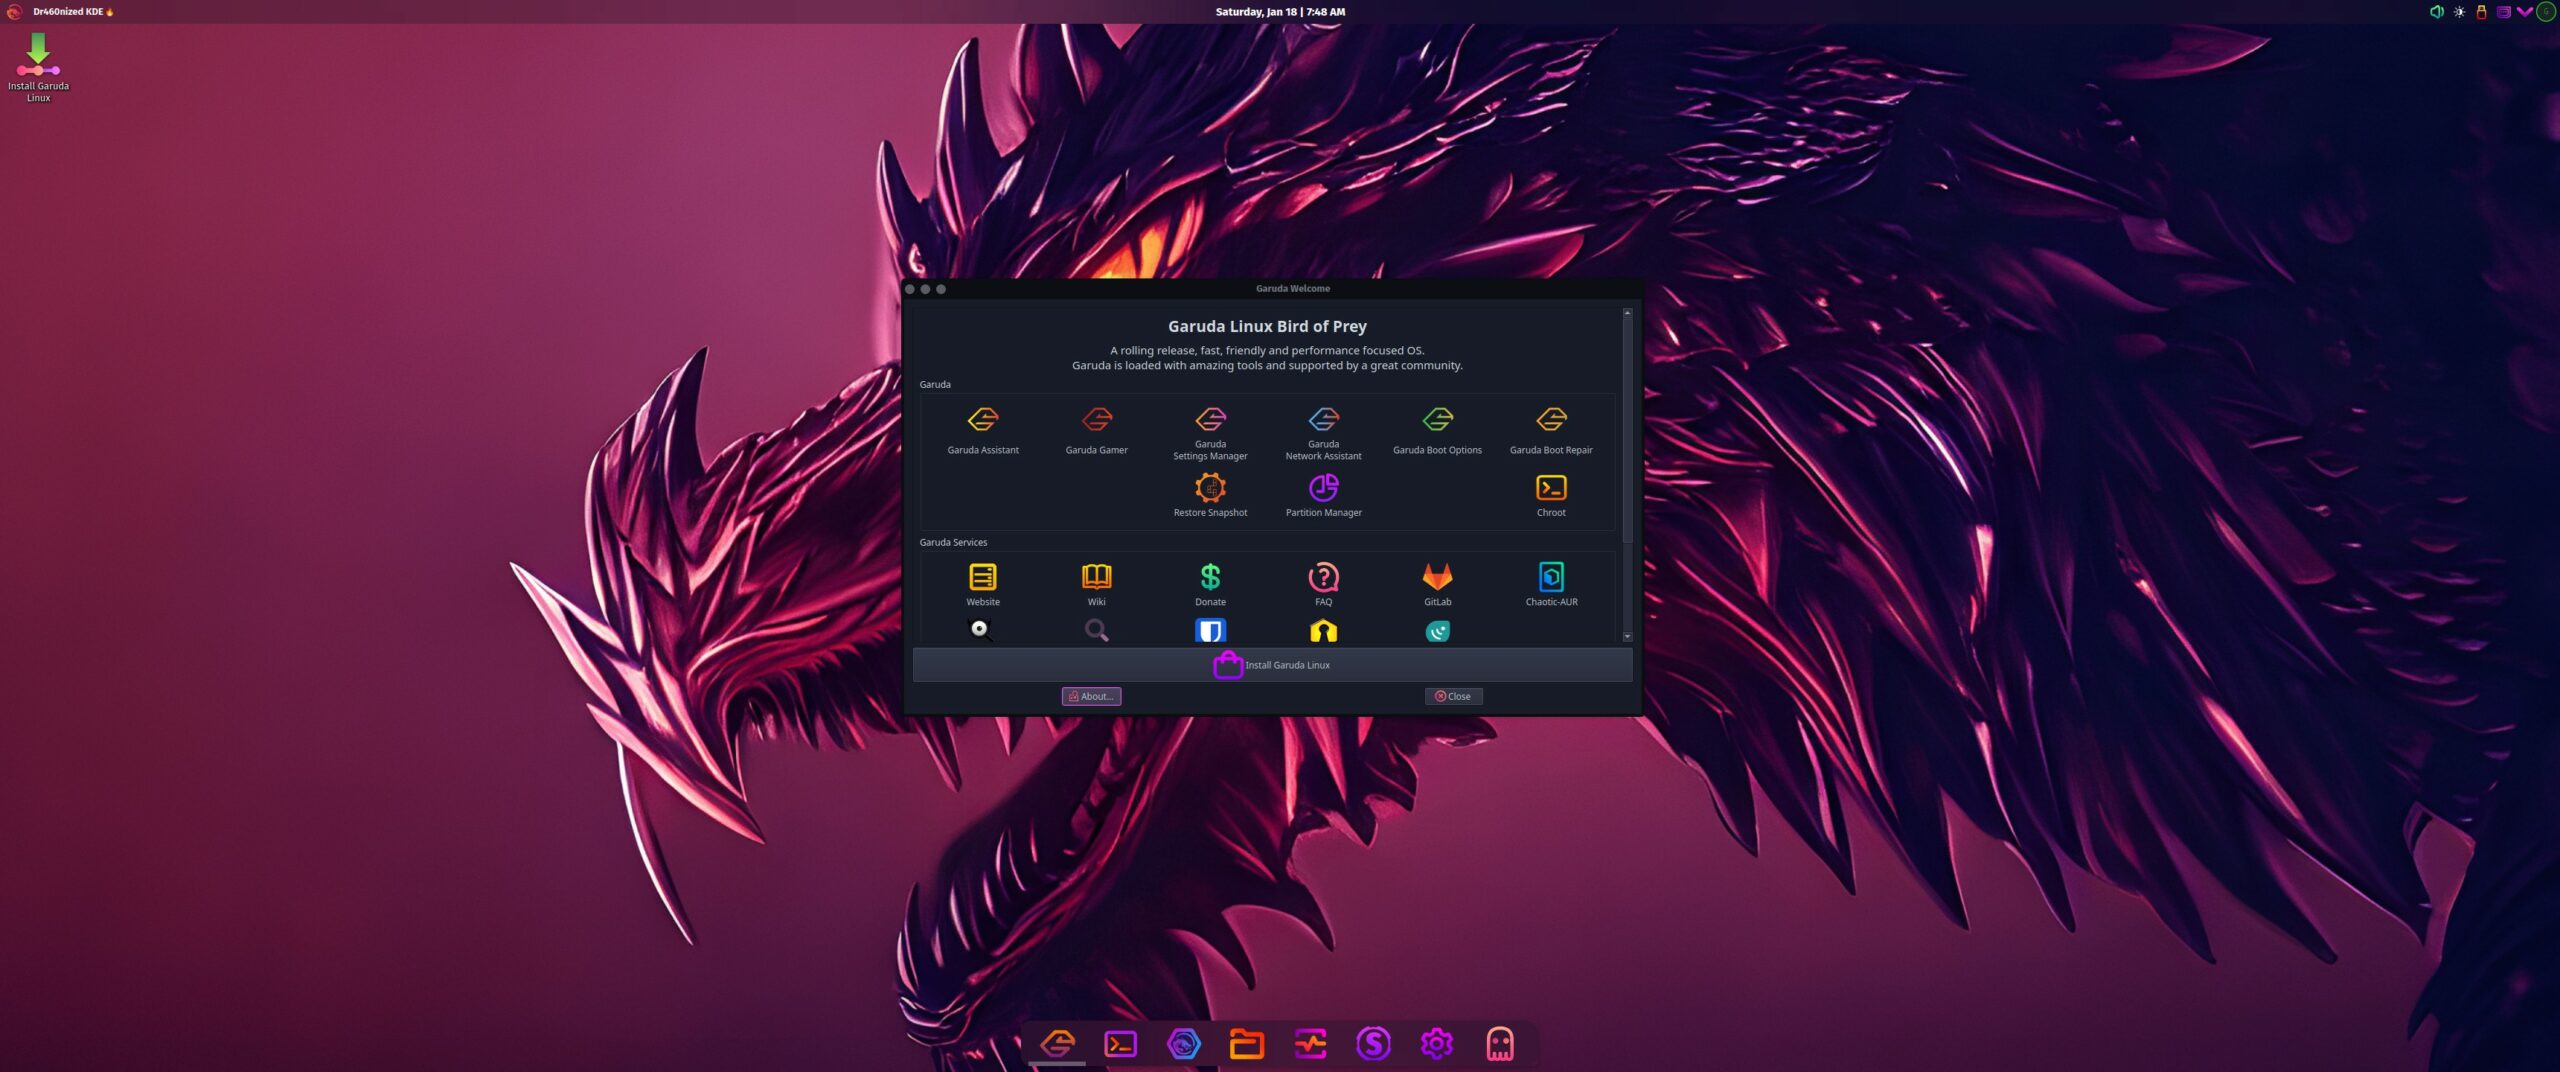Click the purple keyboard tray icon
Viewport: 2560px width, 1072px height.
[x=2503, y=12]
